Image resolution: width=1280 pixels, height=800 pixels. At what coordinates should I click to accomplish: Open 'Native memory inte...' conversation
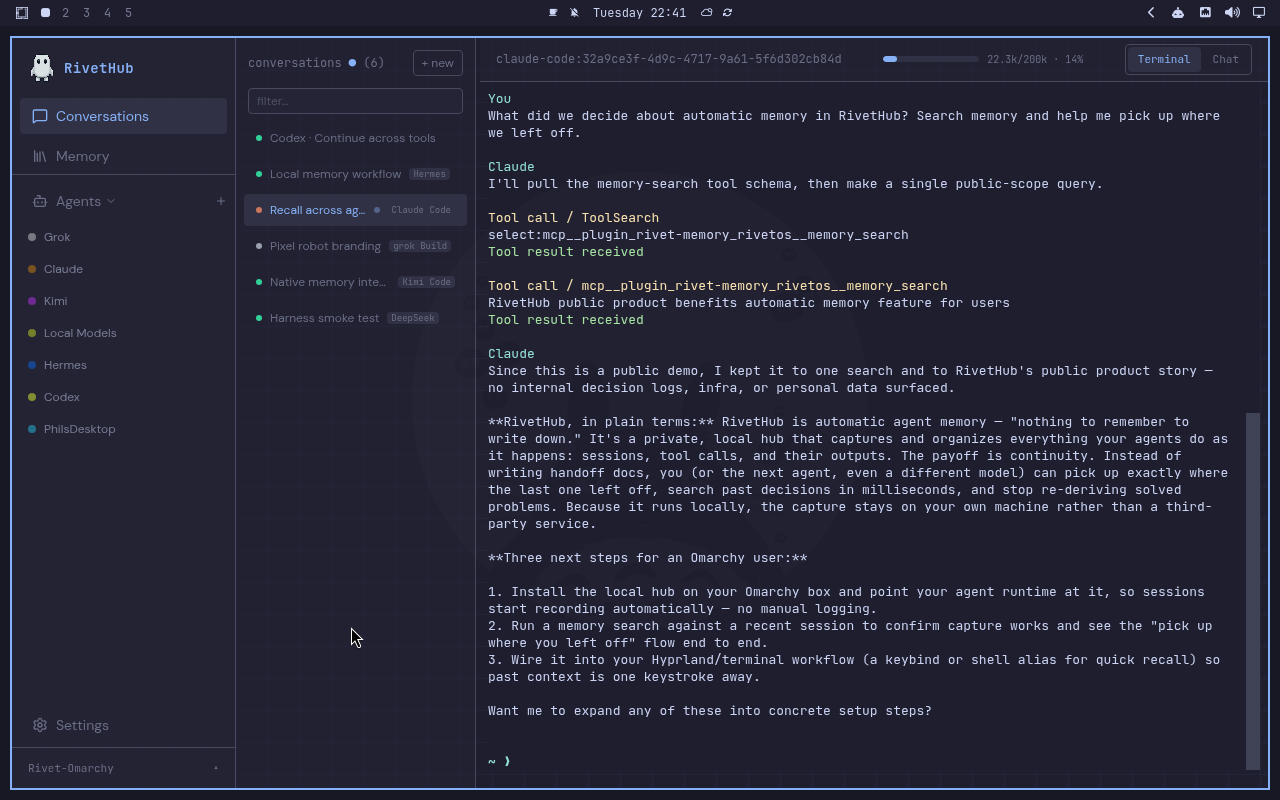pos(355,282)
